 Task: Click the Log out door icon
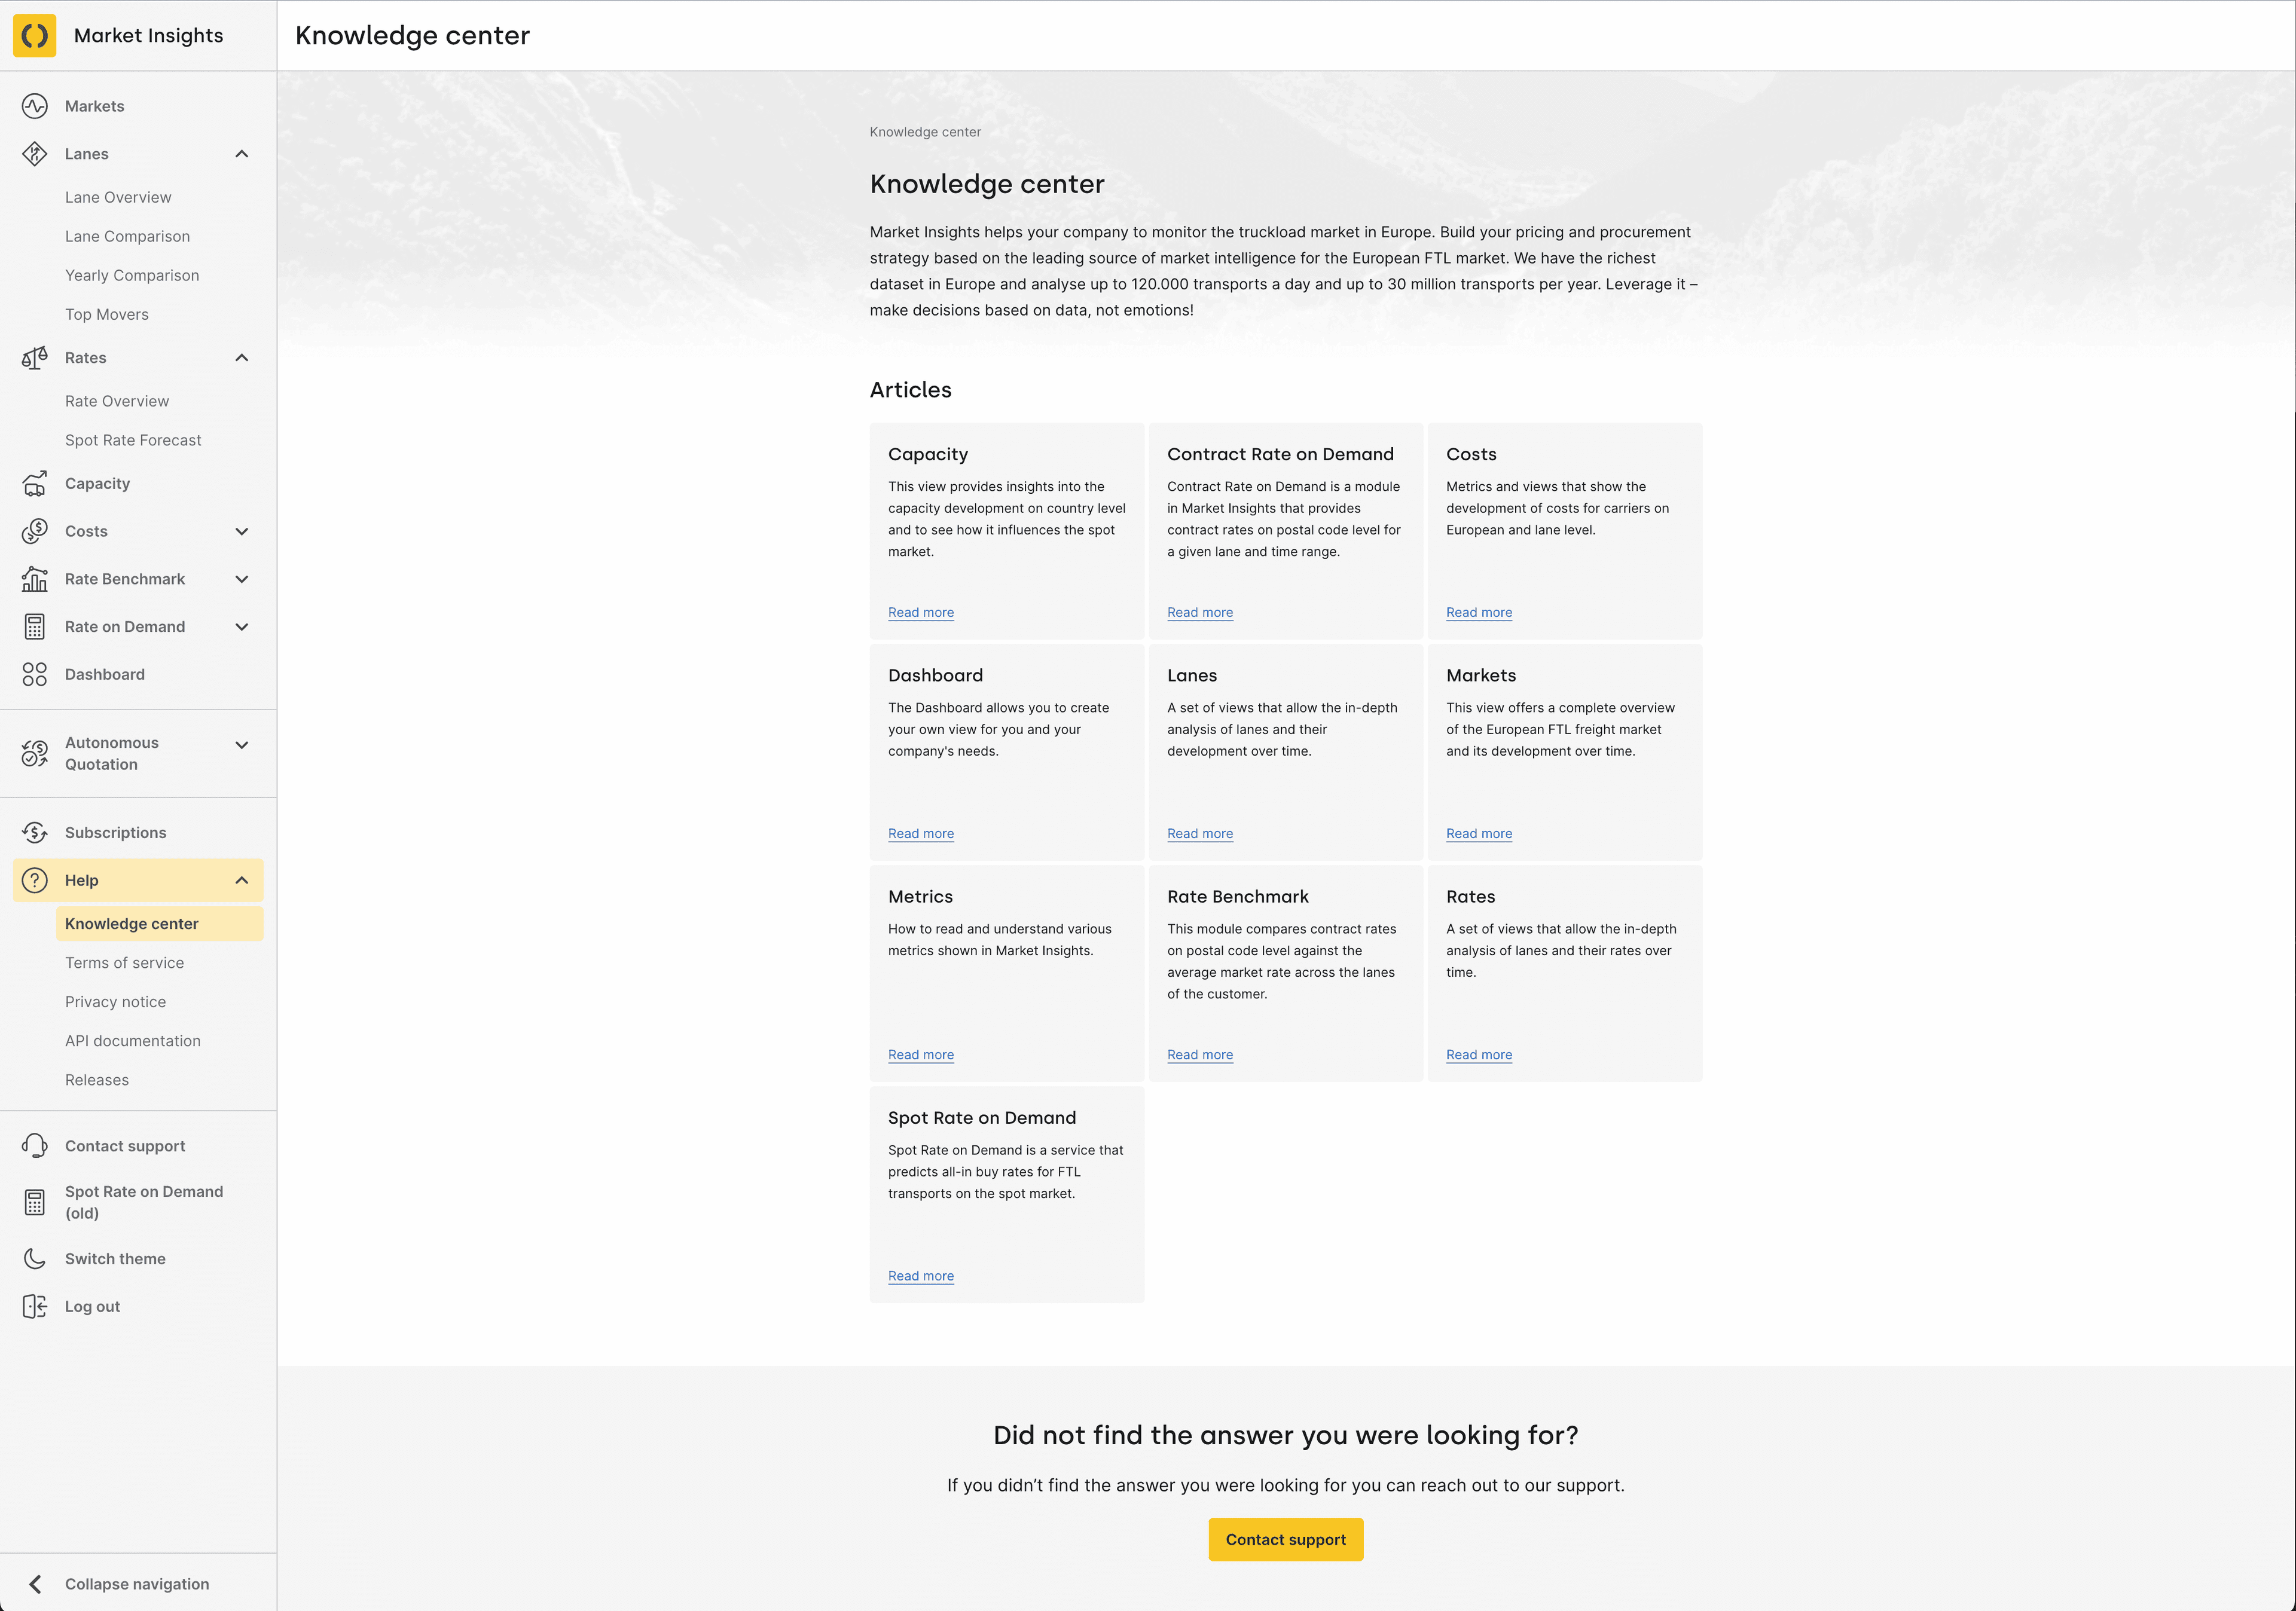tap(35, 1307)
